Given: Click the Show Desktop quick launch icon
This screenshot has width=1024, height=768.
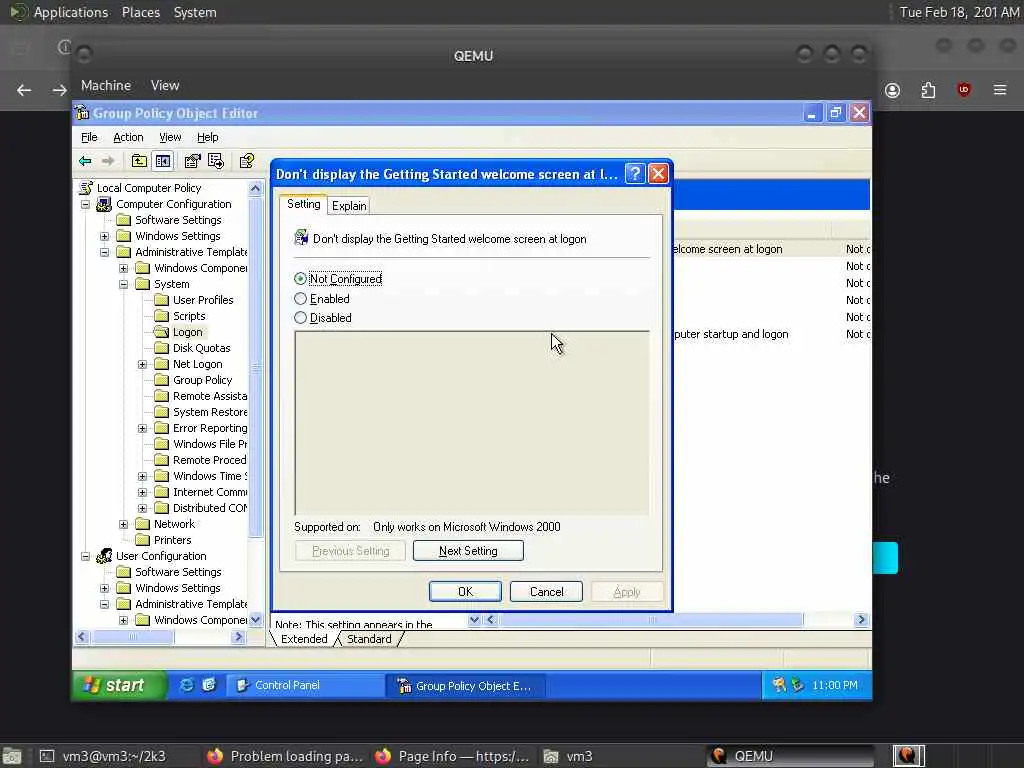Looking at the screenshot, I should (209, 685).
